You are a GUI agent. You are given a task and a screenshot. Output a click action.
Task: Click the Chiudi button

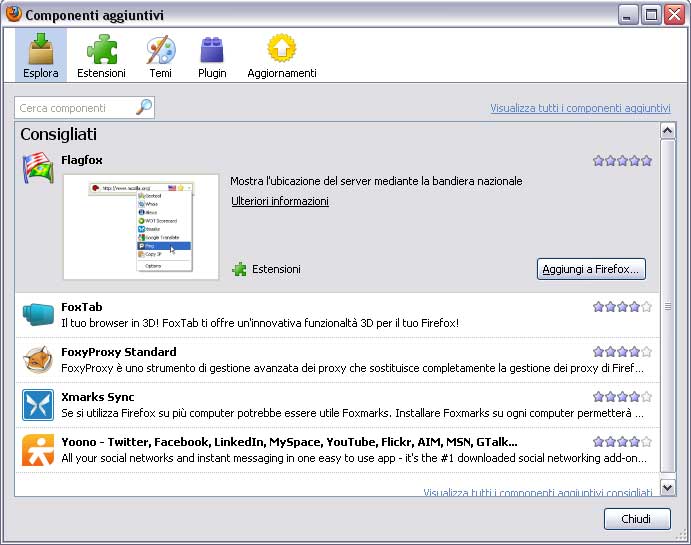tap(637, 519)
